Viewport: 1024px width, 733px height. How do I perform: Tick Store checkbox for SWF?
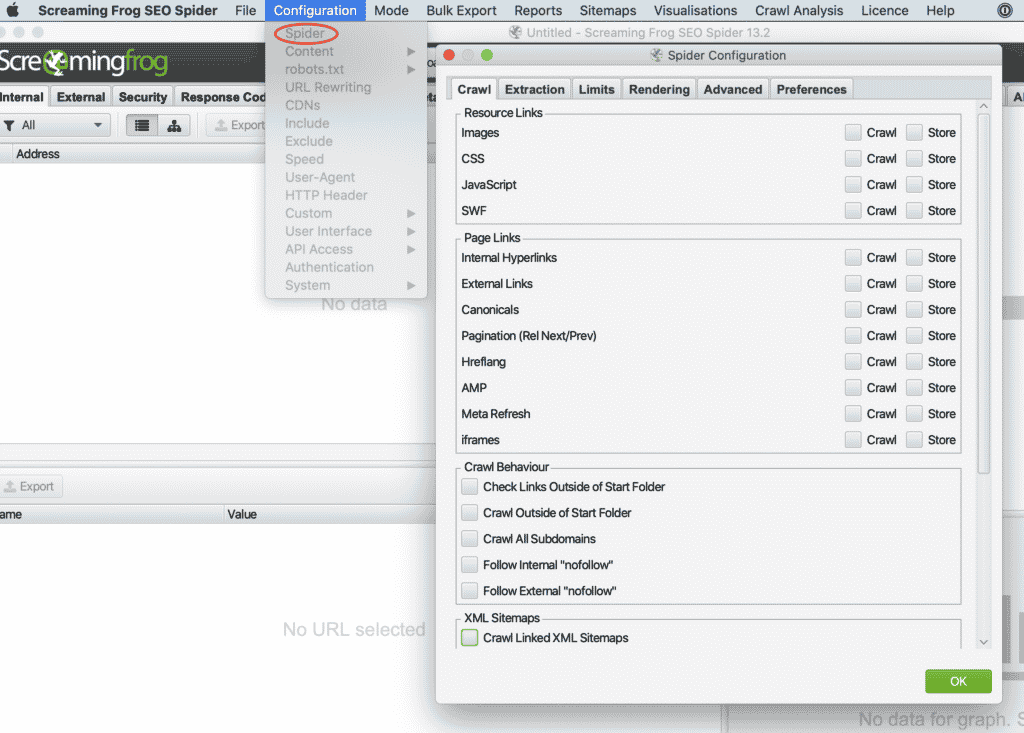pos(914,211)
